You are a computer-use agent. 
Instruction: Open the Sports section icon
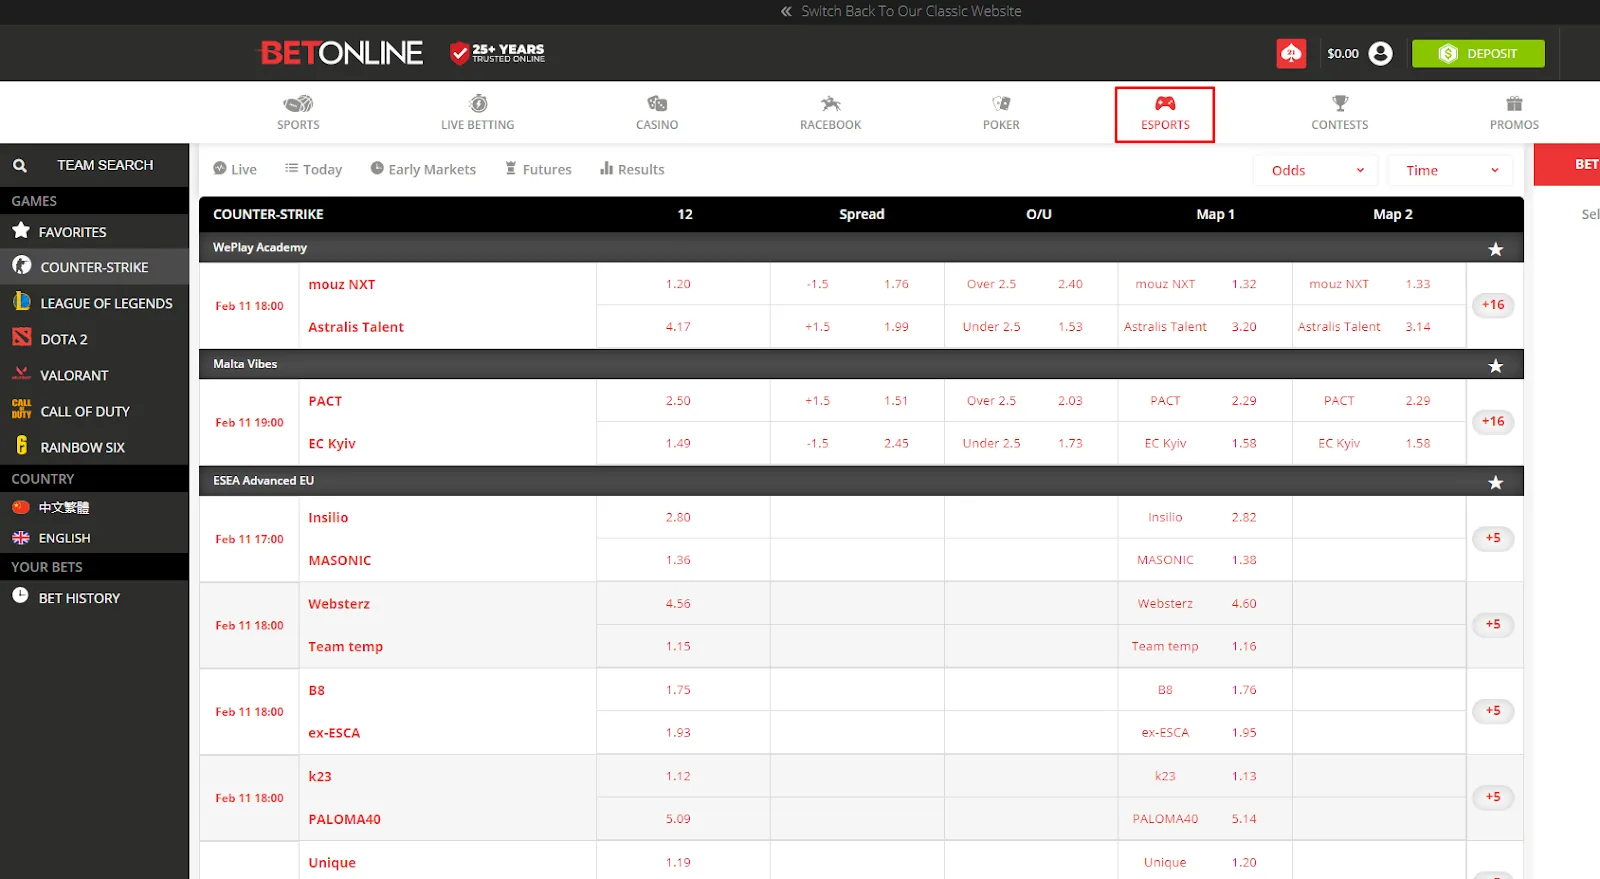pyautogui.click(x=298, y=104)
